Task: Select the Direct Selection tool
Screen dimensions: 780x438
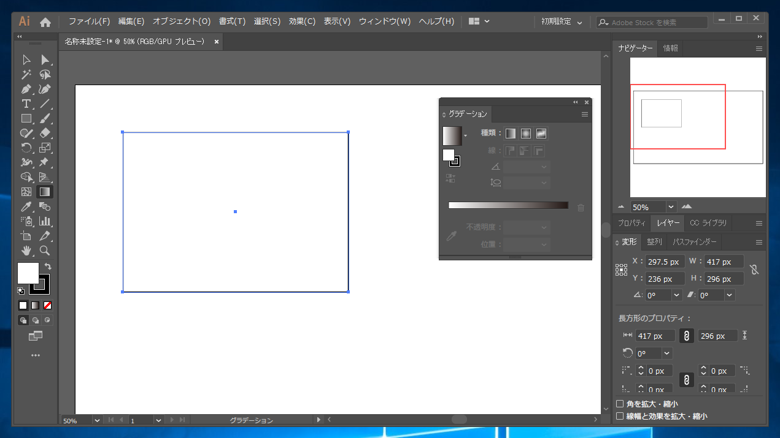Action: [45, 60]
